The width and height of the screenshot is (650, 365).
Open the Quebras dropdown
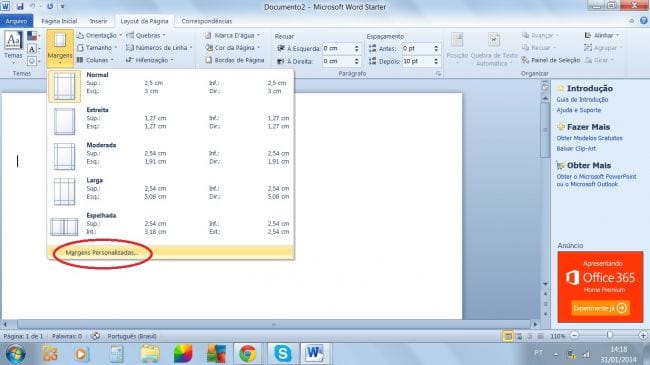pos(146,36)
